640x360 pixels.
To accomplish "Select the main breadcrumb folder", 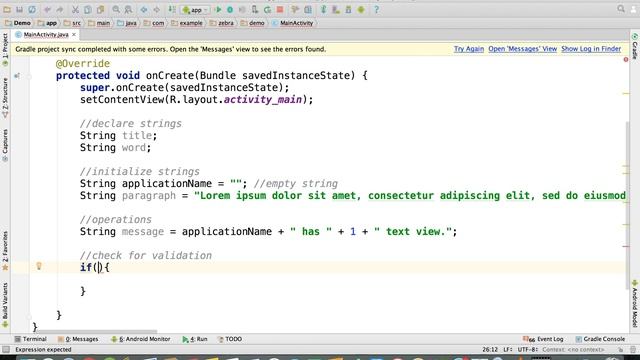I will click(99, 23).
